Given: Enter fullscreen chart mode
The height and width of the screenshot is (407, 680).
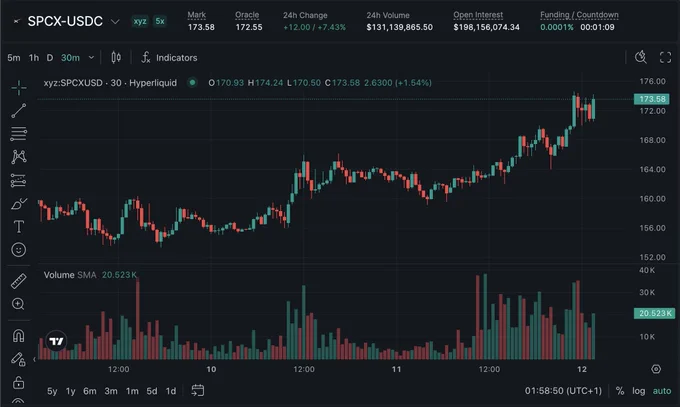Looking at the screenshot, I should [x=665, y=57].
